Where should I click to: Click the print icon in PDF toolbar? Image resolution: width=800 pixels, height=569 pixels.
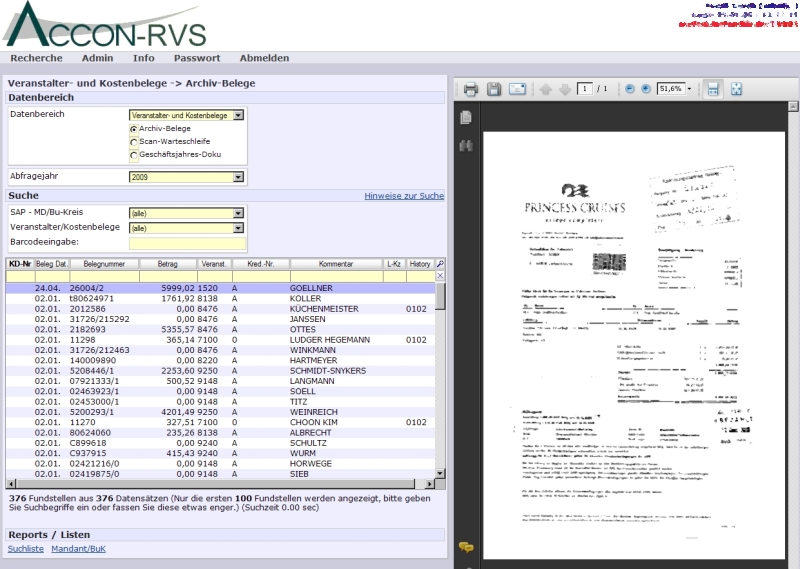click(x=470, y=89)
